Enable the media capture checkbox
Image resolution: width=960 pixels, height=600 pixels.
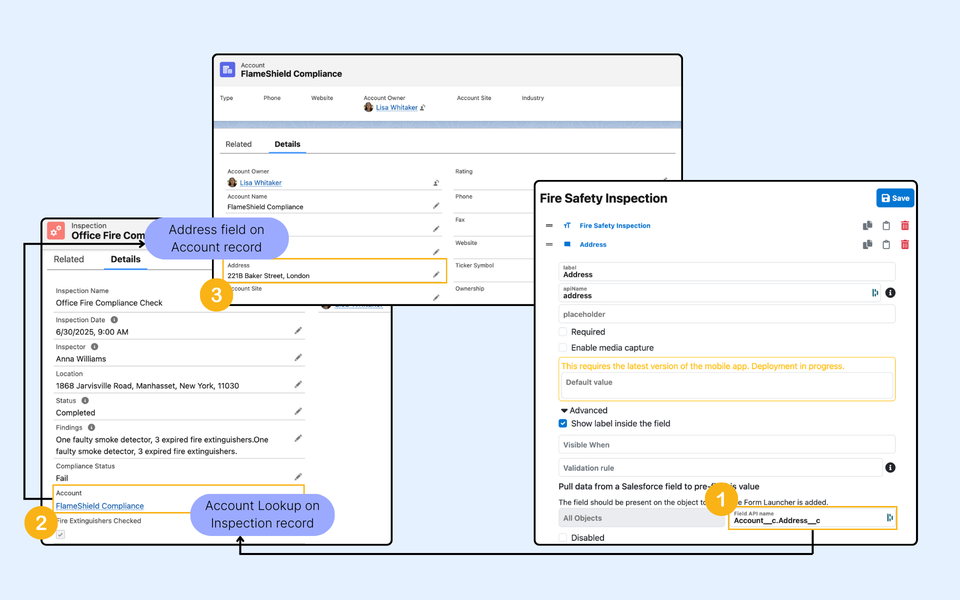pyautogui.click(x=564, y=348)
